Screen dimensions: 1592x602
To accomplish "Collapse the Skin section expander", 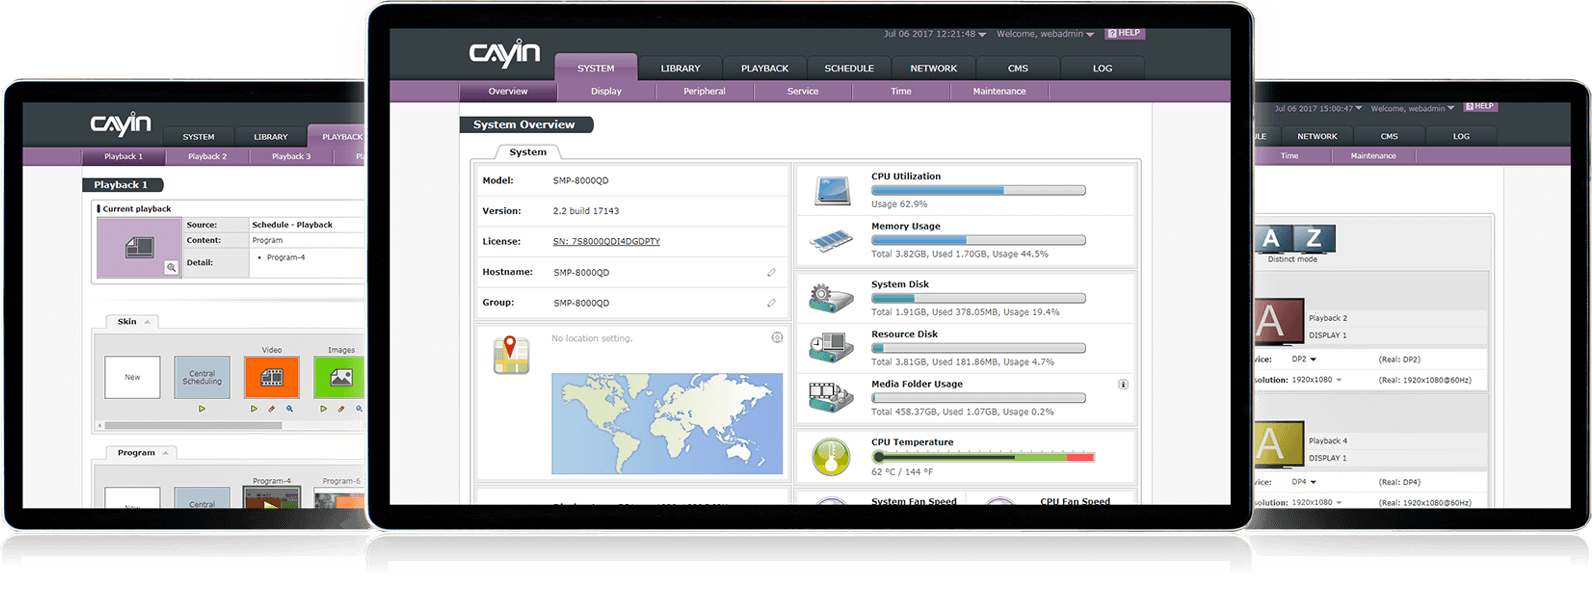I will point(147,322).
